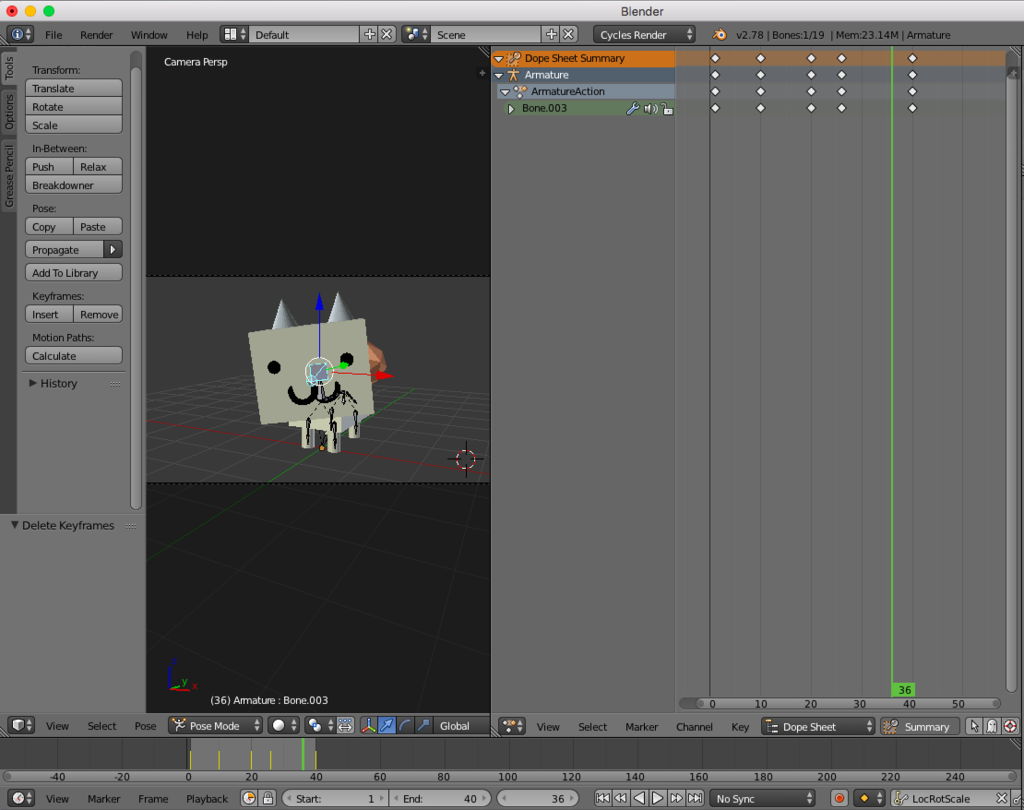
Task: Play the animation in reverse
Action: point(639,798)
